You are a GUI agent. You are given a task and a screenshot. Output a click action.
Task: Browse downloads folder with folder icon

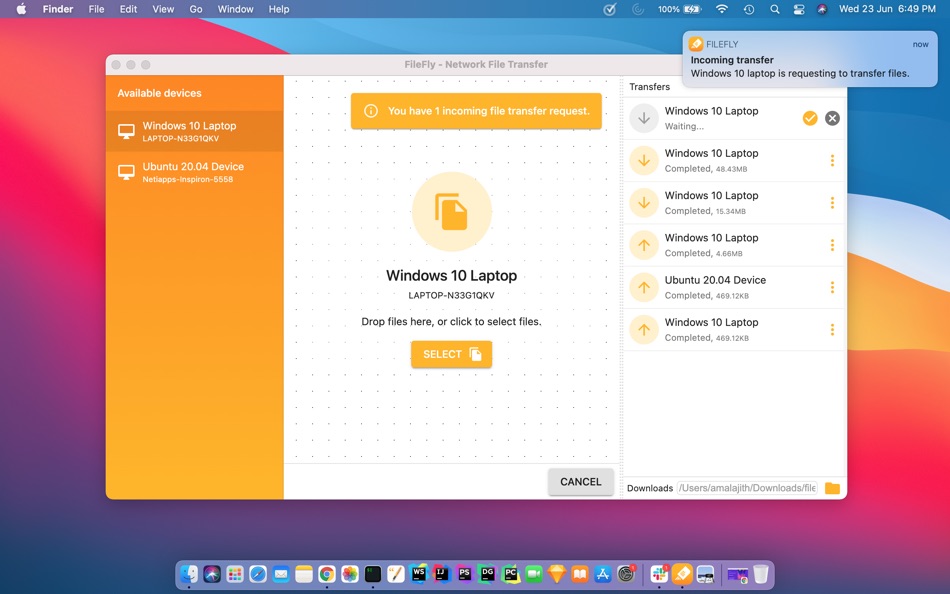point(832,488)
